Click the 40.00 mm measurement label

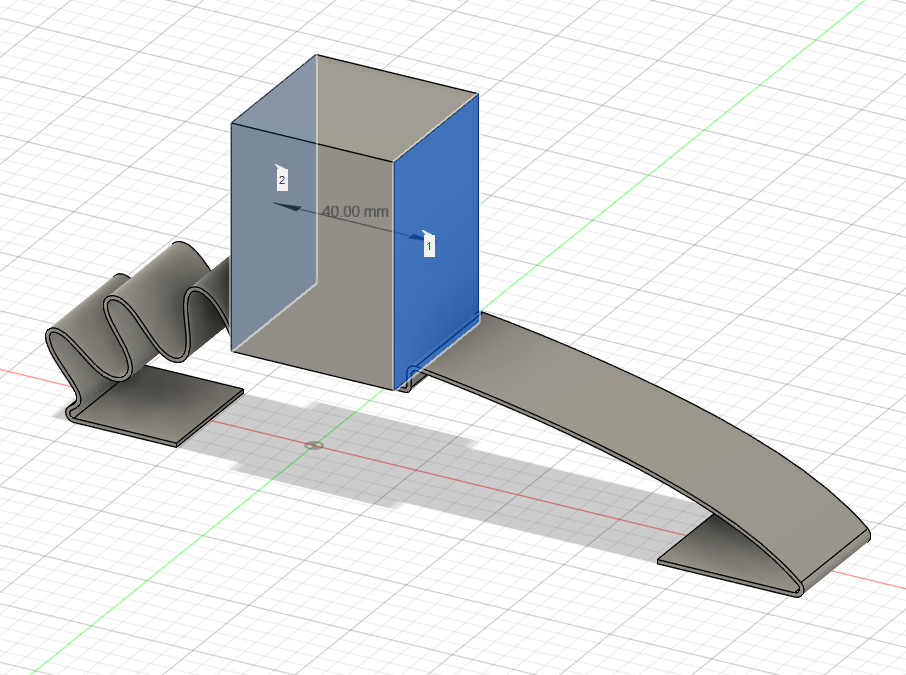pos(355,212)
